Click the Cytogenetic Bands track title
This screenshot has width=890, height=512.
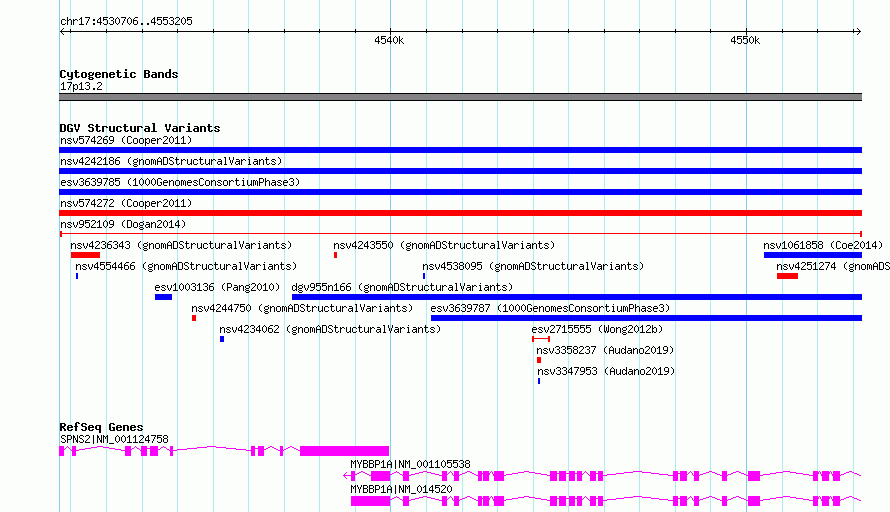click(119, 74)
